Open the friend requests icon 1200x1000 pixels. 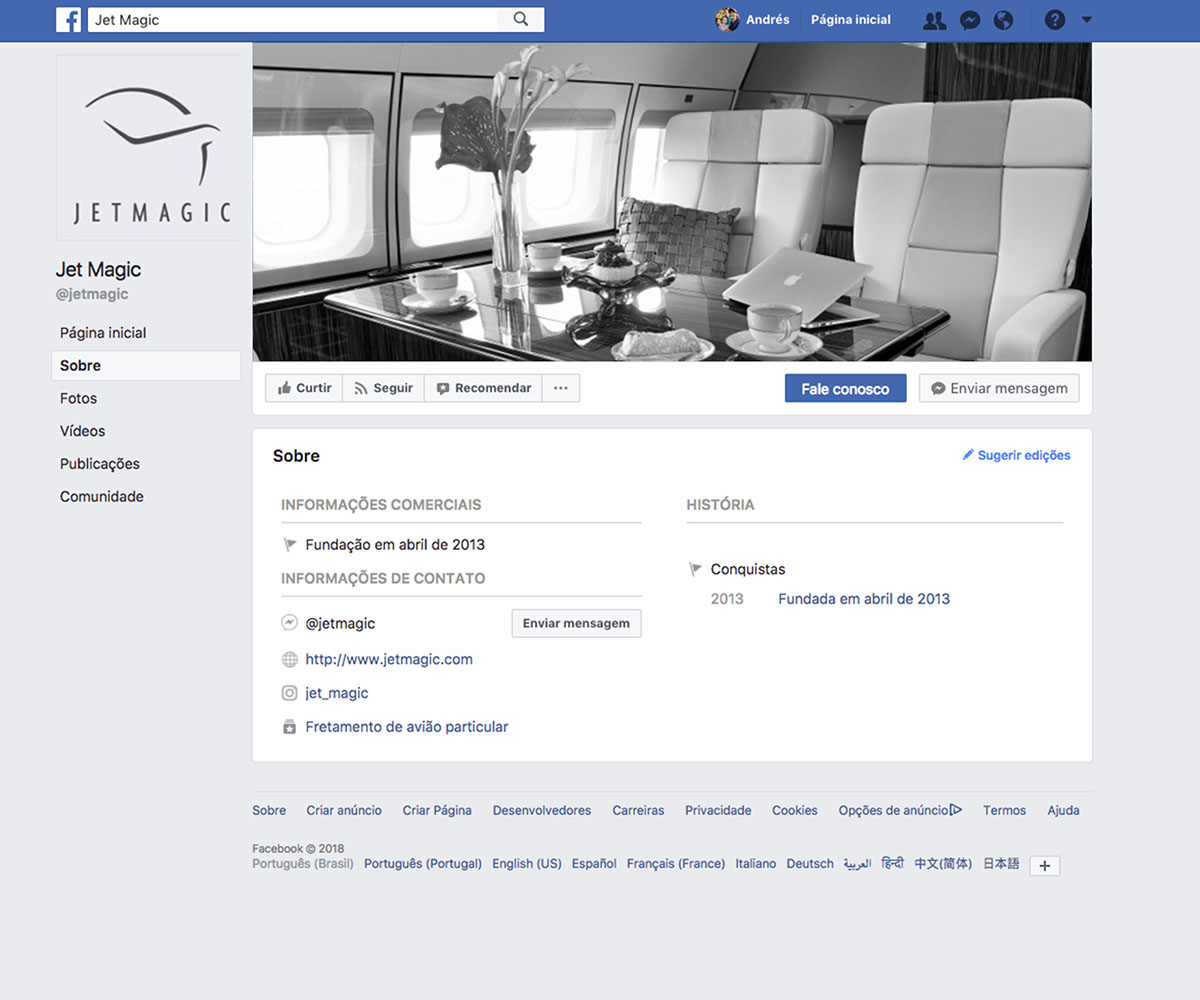click(934, 20)
